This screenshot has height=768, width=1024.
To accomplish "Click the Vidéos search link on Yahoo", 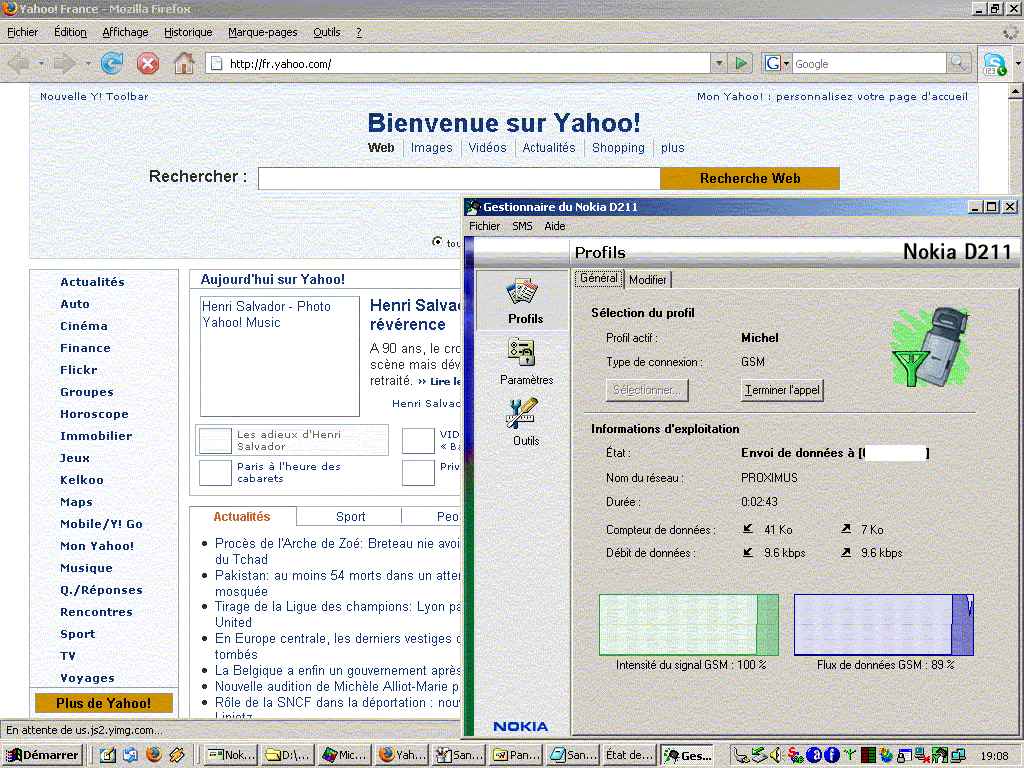I will 487,148.
